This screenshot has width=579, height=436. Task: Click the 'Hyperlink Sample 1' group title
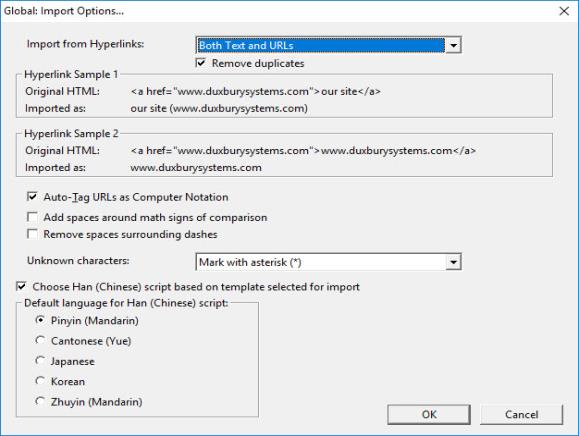[71, 74]
